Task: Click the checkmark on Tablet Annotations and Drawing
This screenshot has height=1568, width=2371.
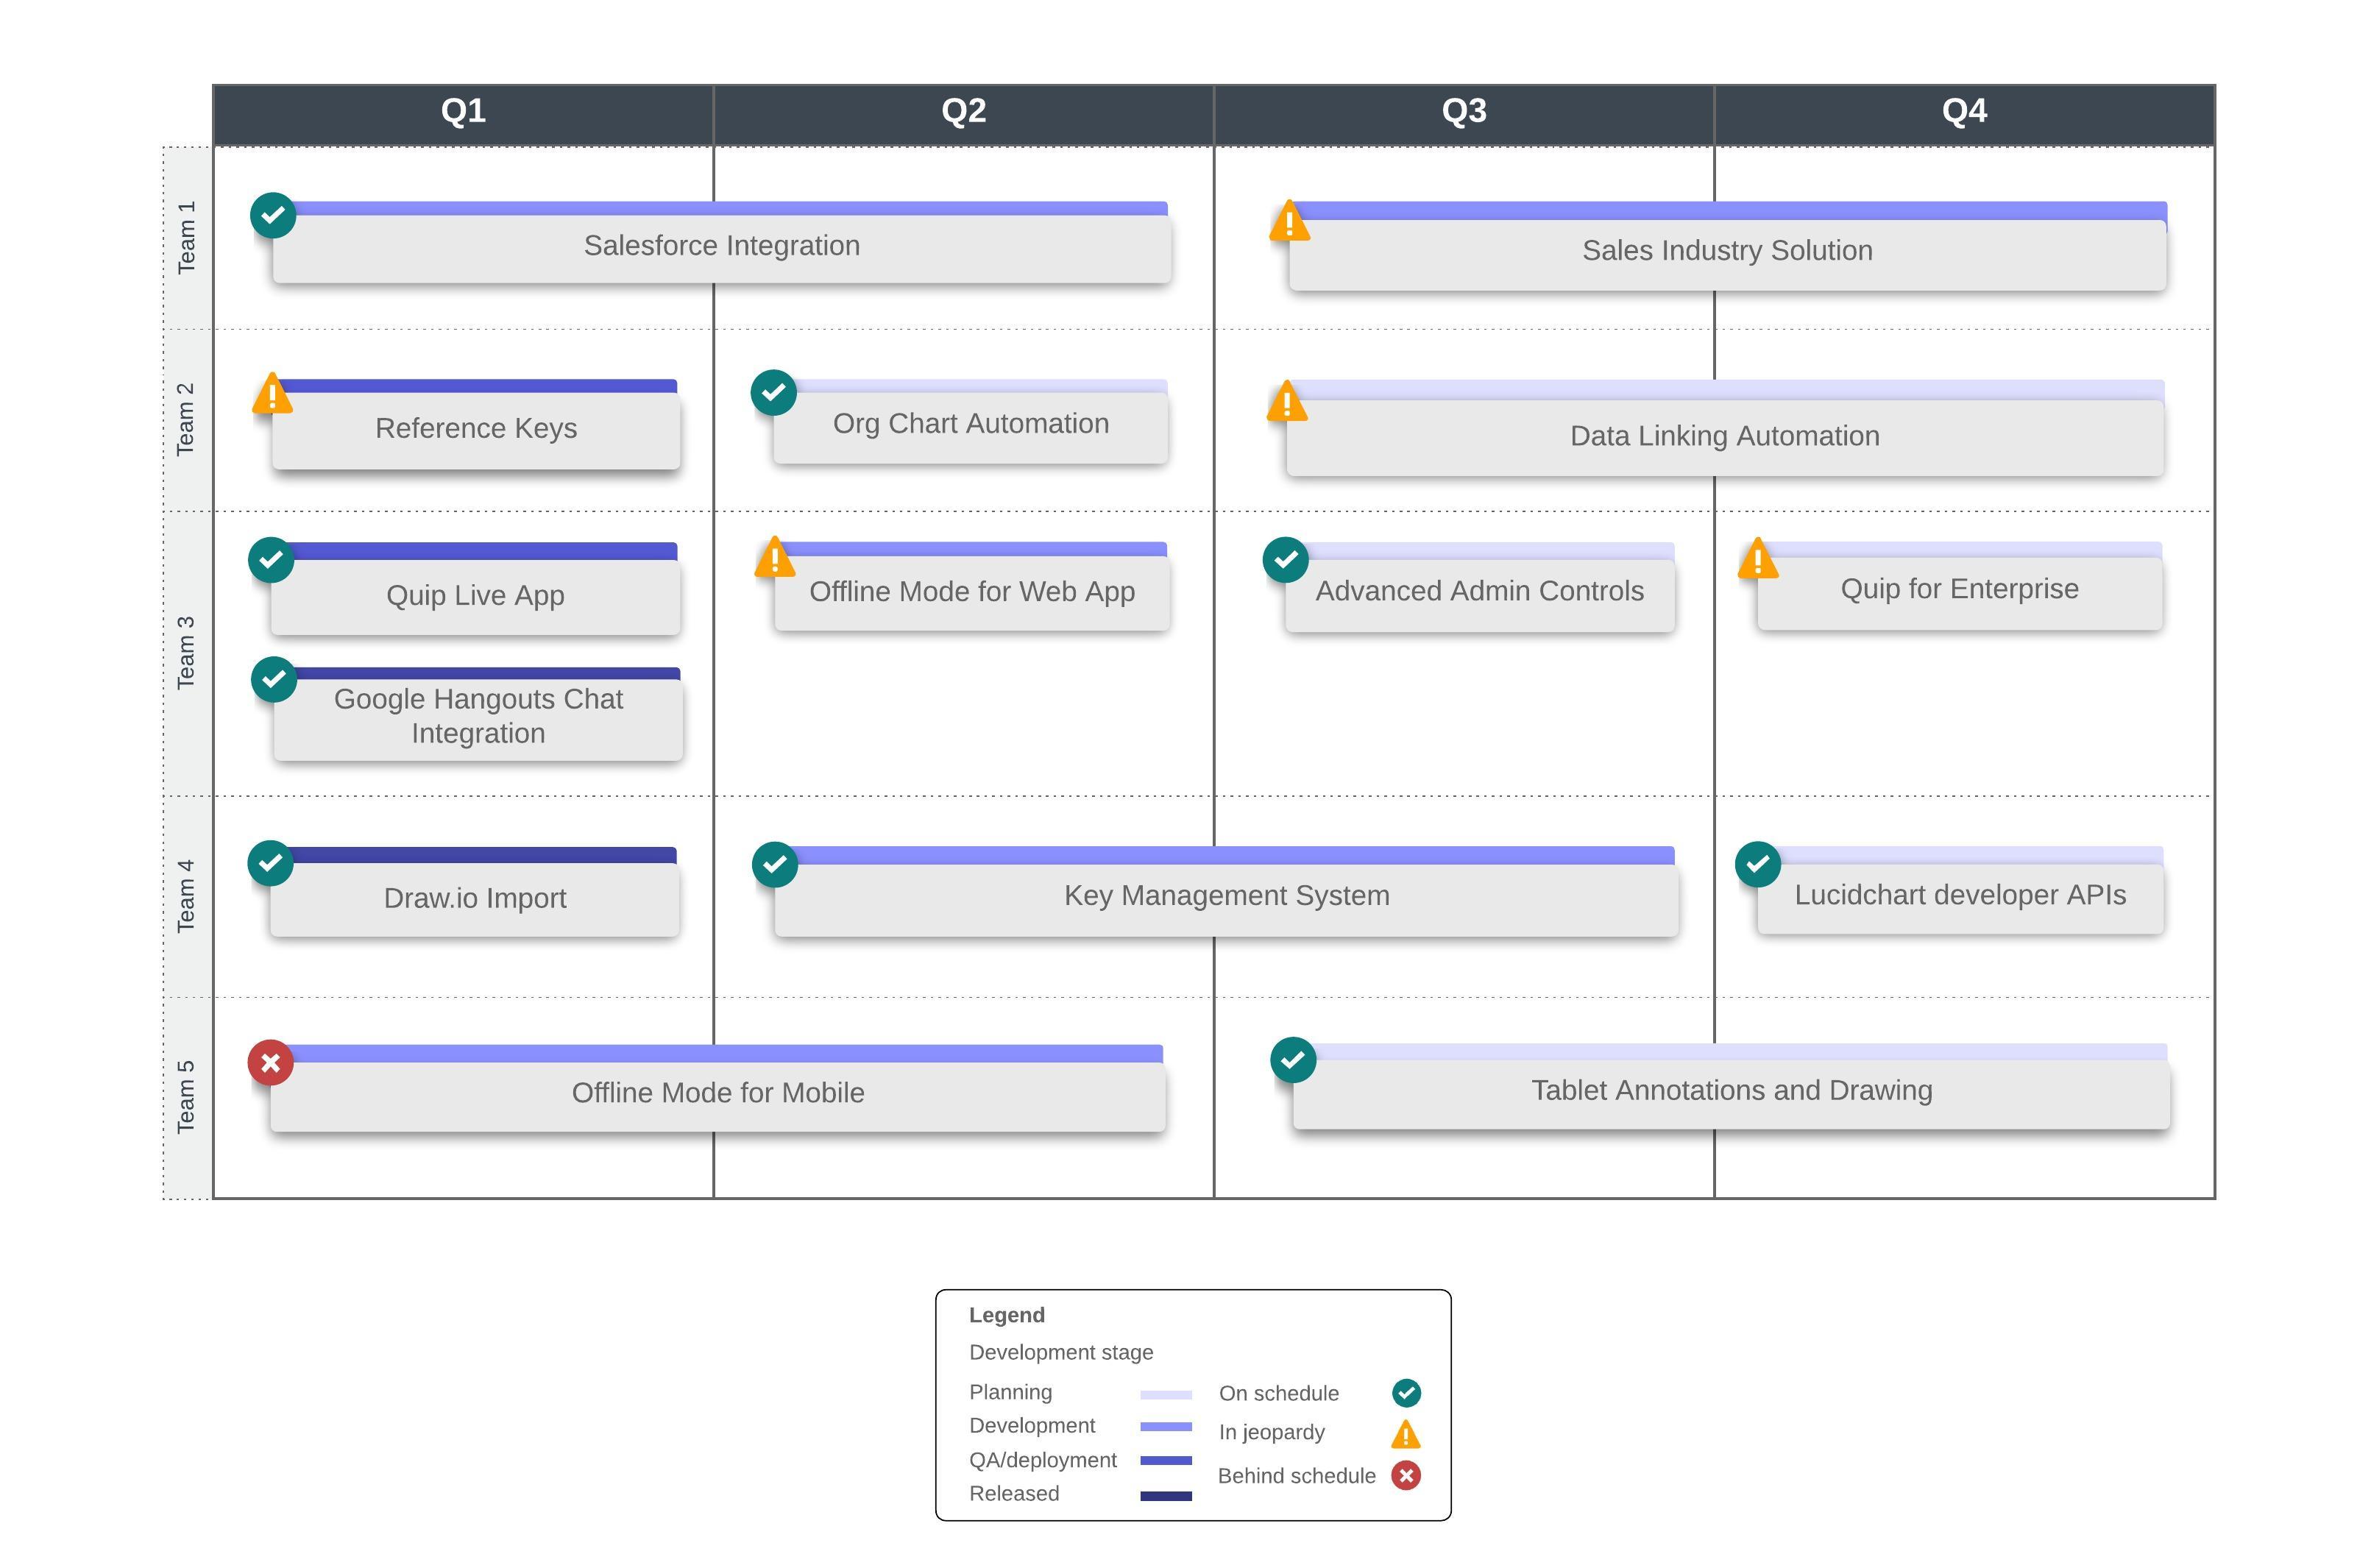Action: pyautogui.click(x=1293, y=1060)
